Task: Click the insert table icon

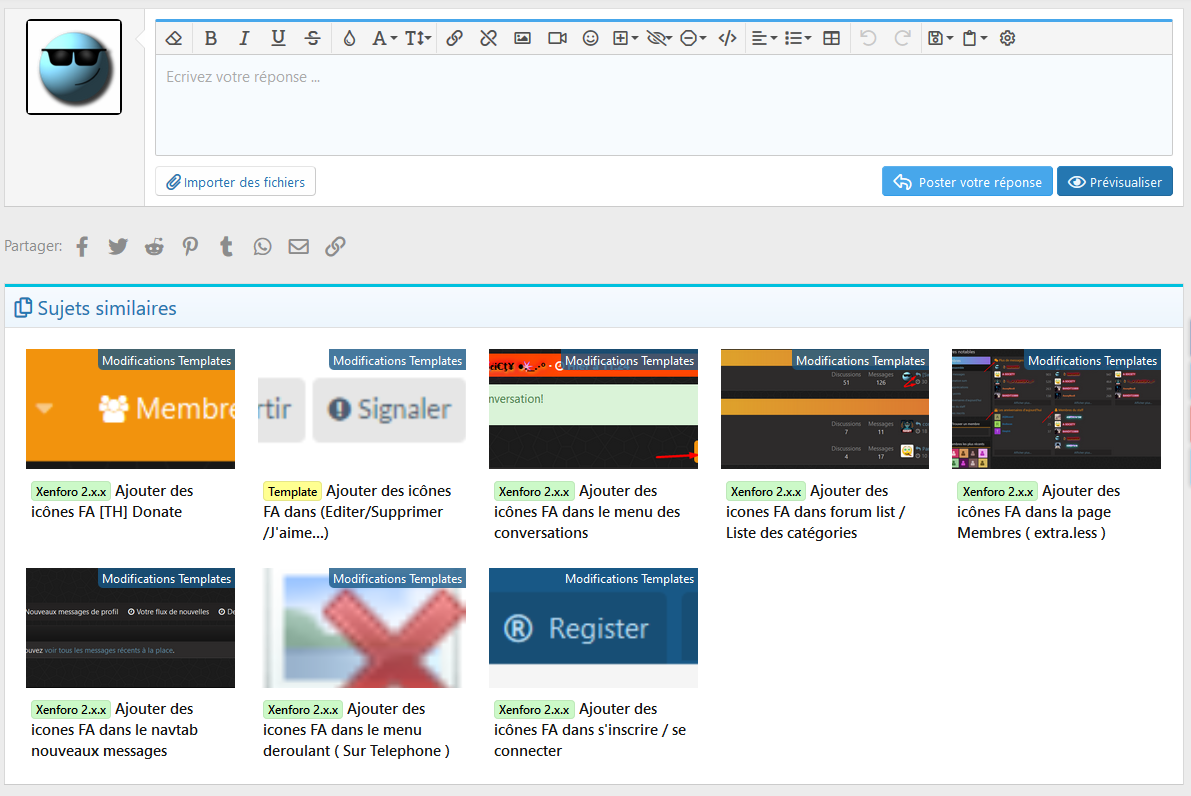Action: (x=831, y=38)
